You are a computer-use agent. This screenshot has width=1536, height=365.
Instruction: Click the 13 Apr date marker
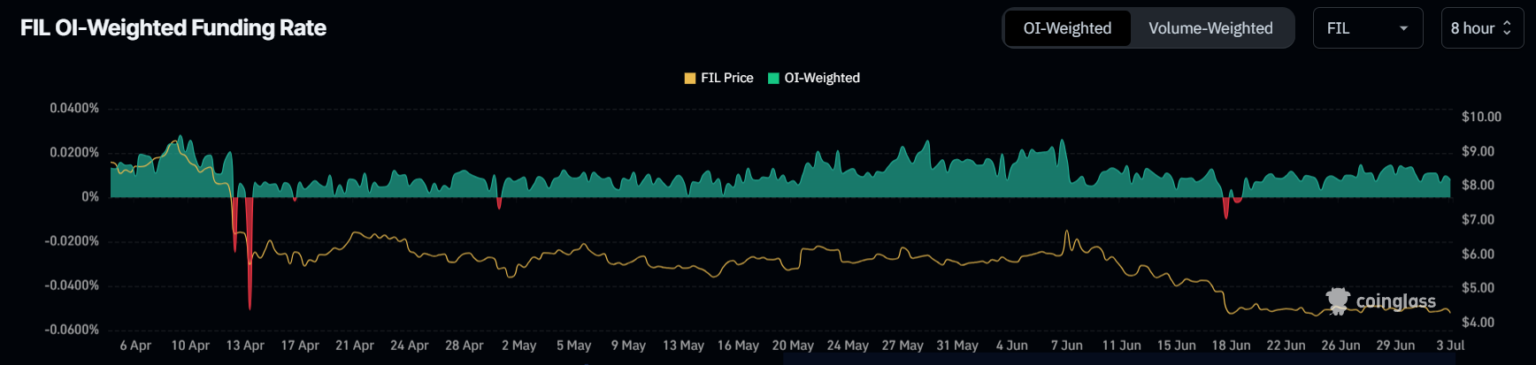coord(246,346)
